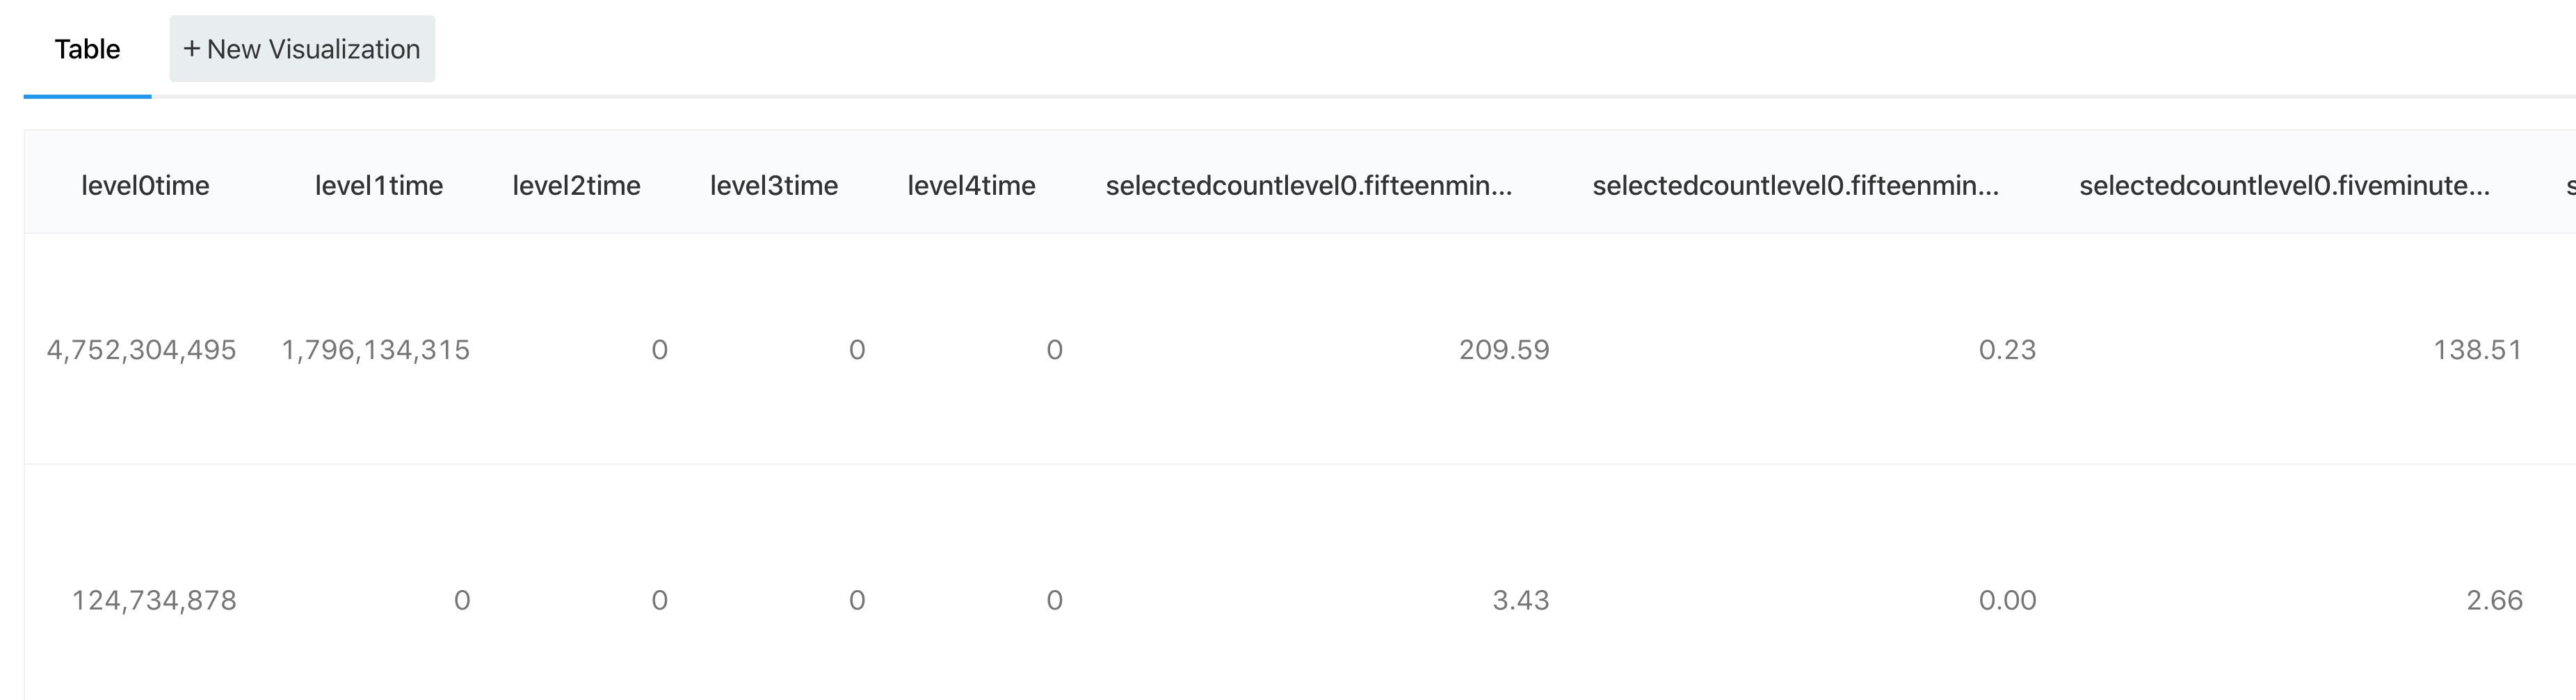Click first selectedcountlevel0.fifteenmin column header
This screenshot has width=2576, height=700.
[1309, 185]
